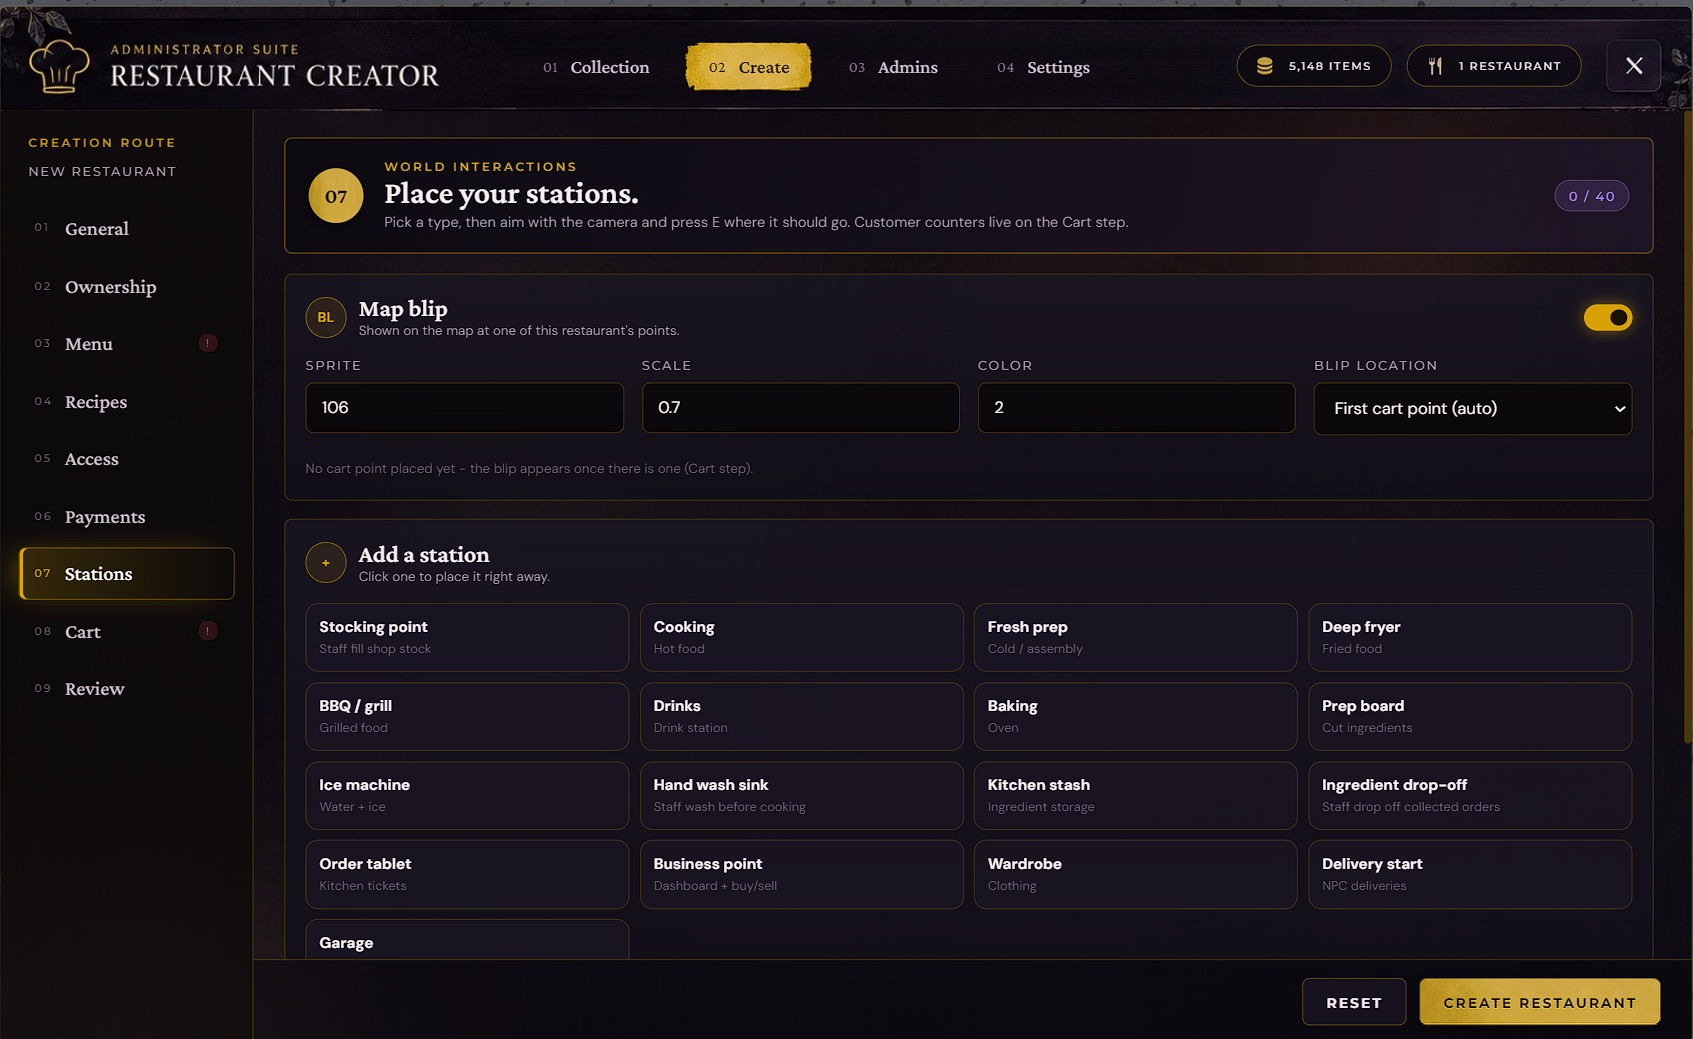Add a Delivery start station
The image size is (1693, 1039).
click(1470, 874)
